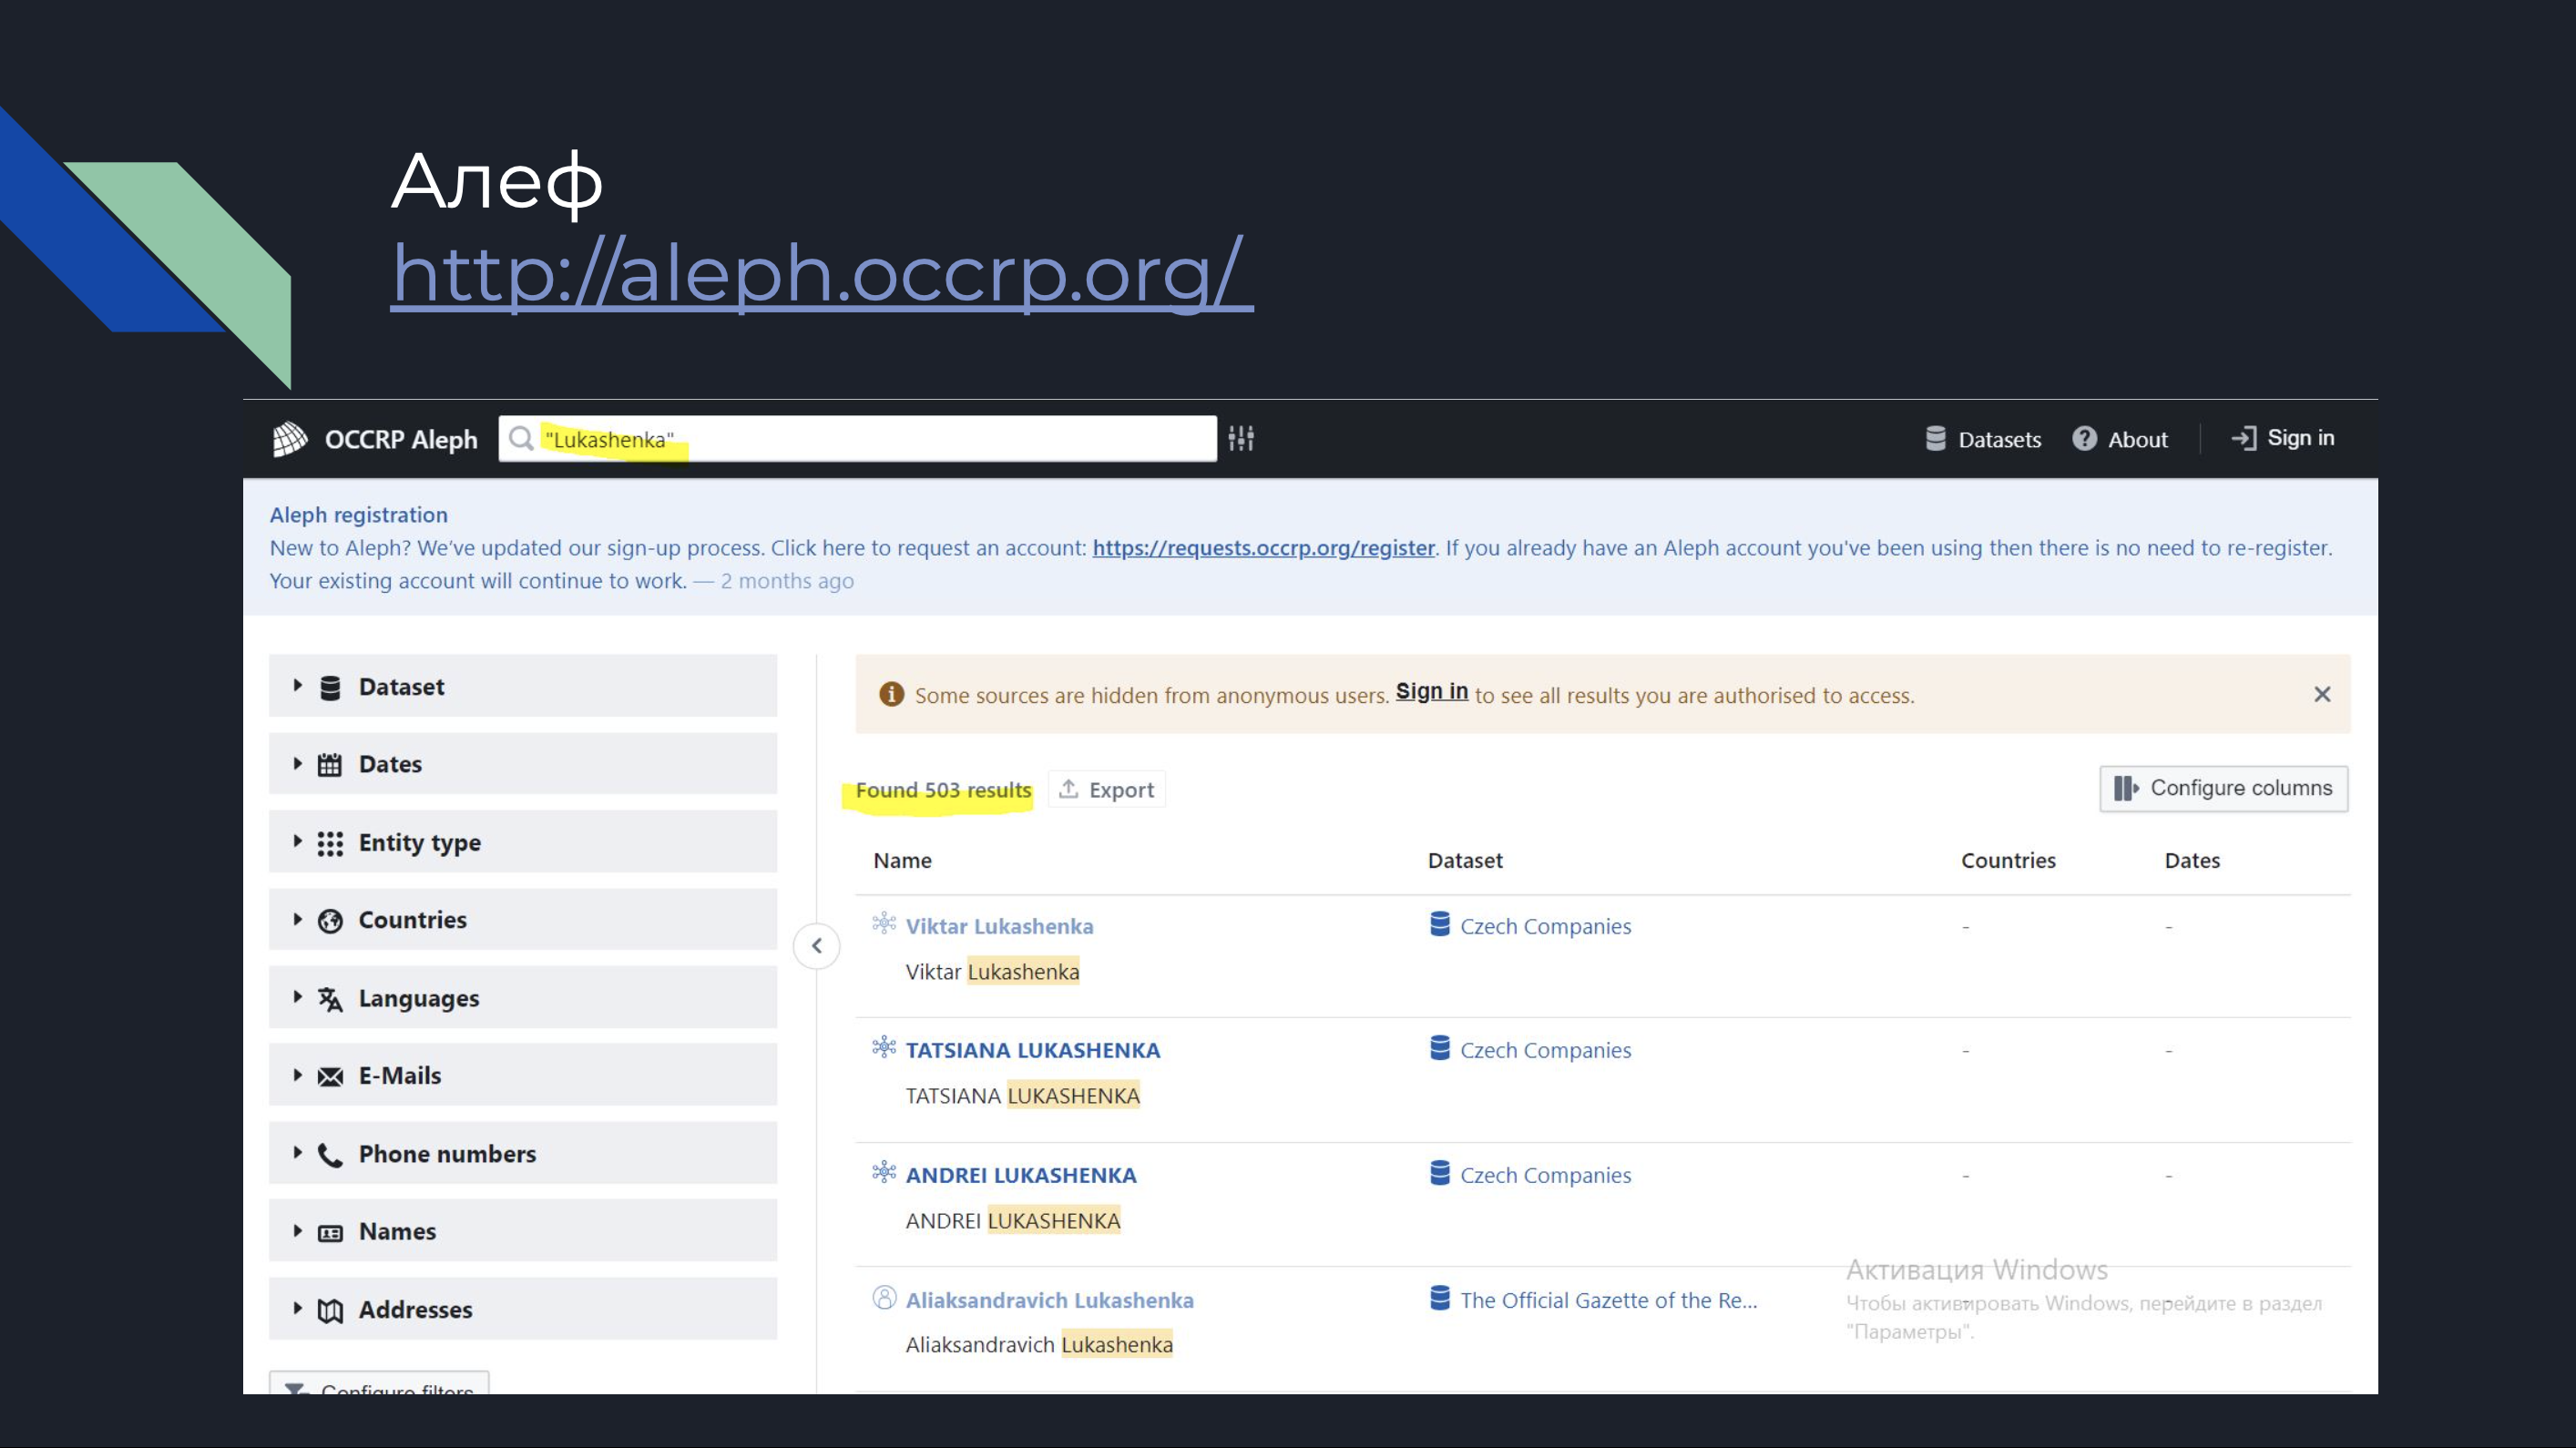2576x1448 pixels.
Task: Expand the Names filter arrow
Action: (298, 1231)
